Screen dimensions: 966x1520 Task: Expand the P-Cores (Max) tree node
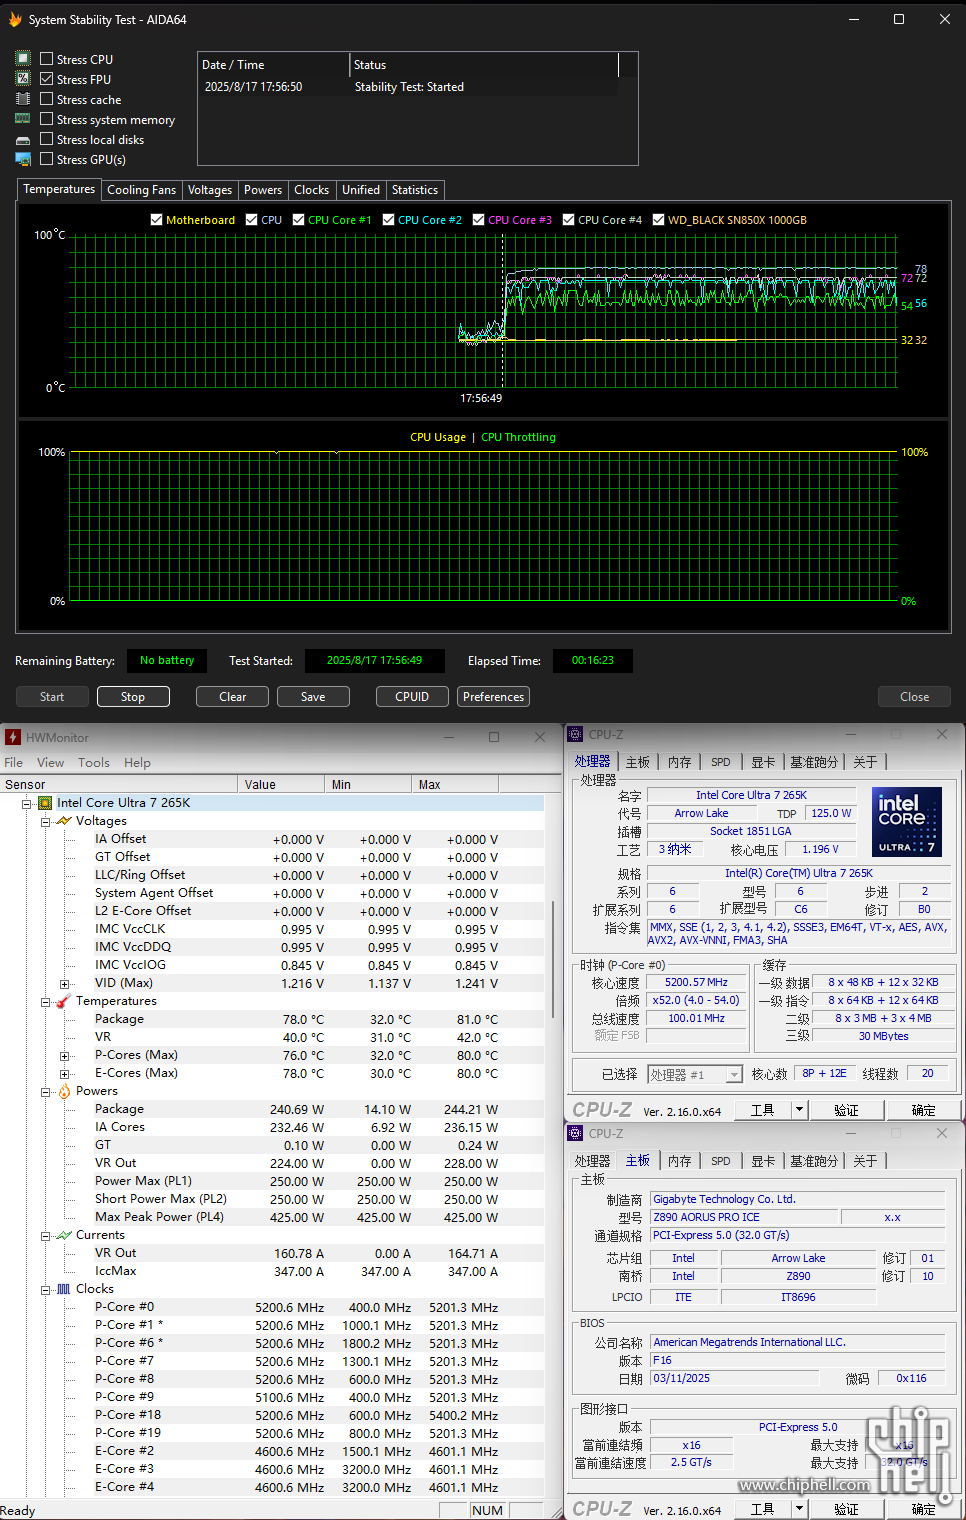(x=65, y=1055)
